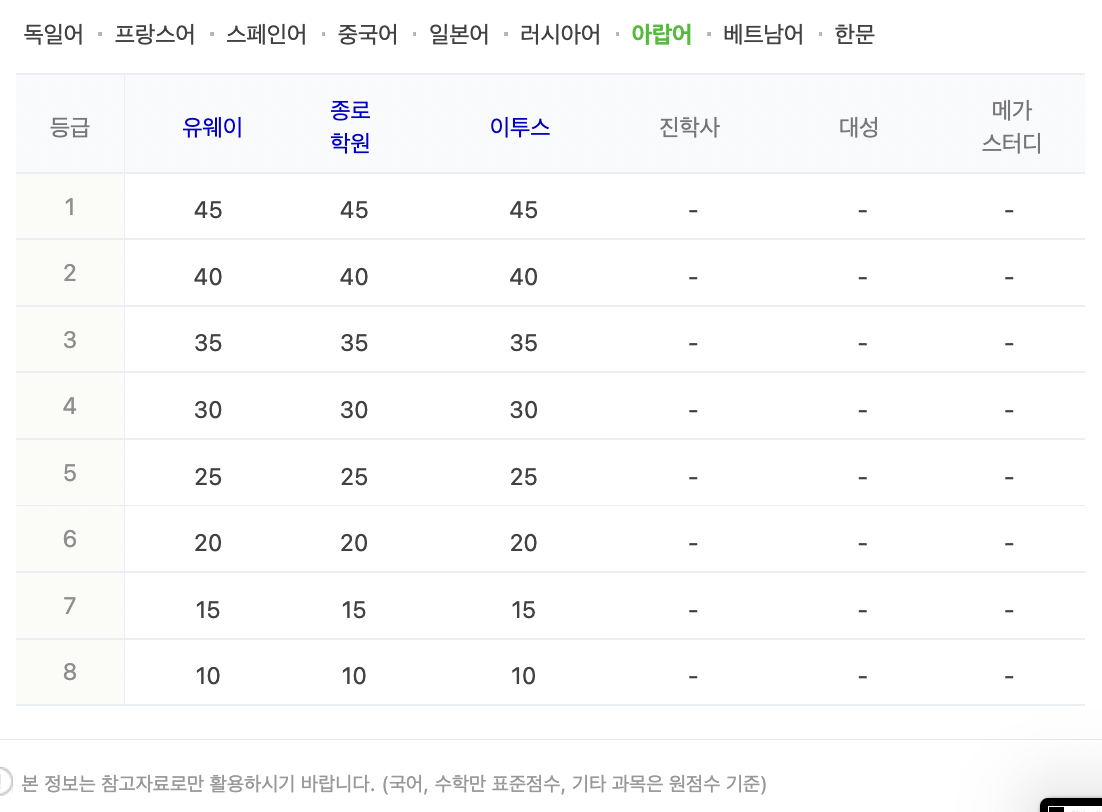
Task: Follow the 종로학원 header link
Action: click(x=350, y=127)
